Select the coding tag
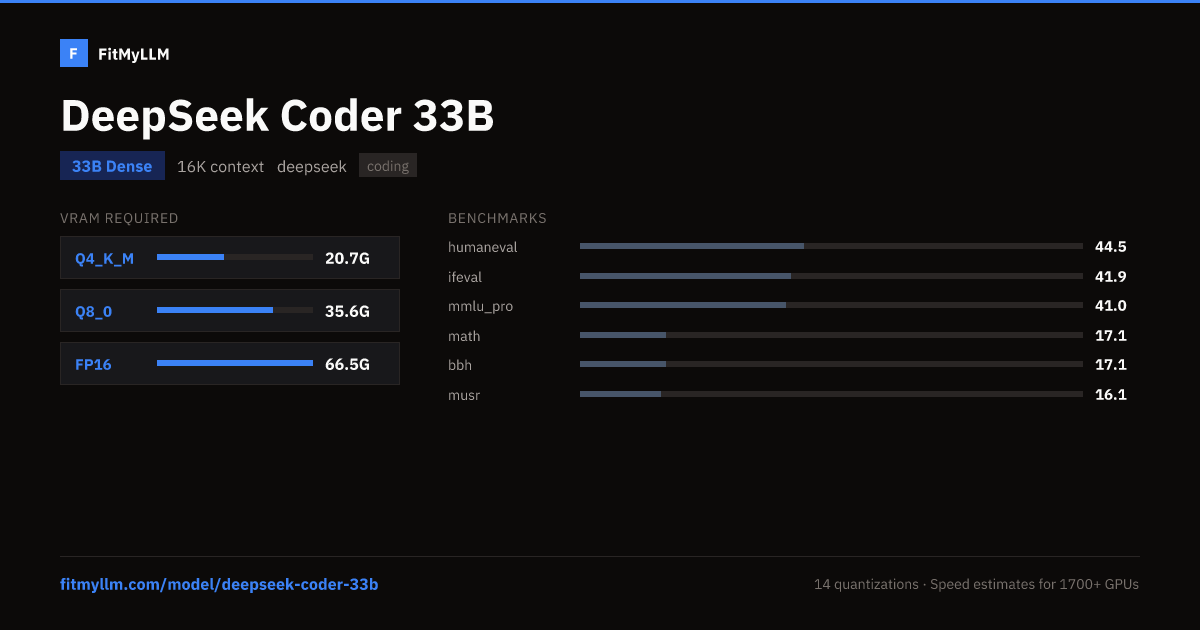1200x630 pixels. (388, 166)
